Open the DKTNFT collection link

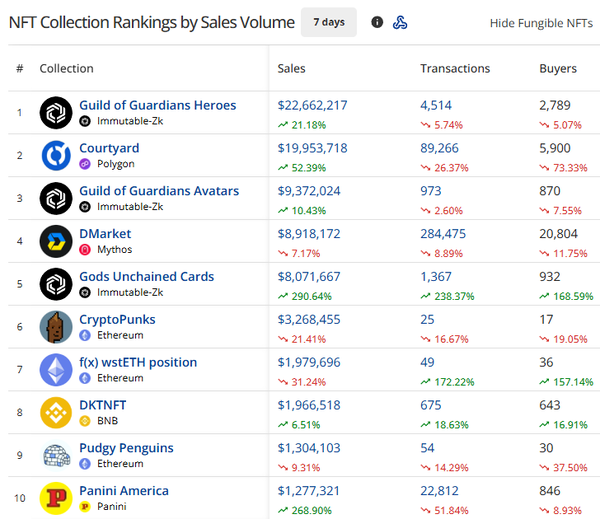103,405
